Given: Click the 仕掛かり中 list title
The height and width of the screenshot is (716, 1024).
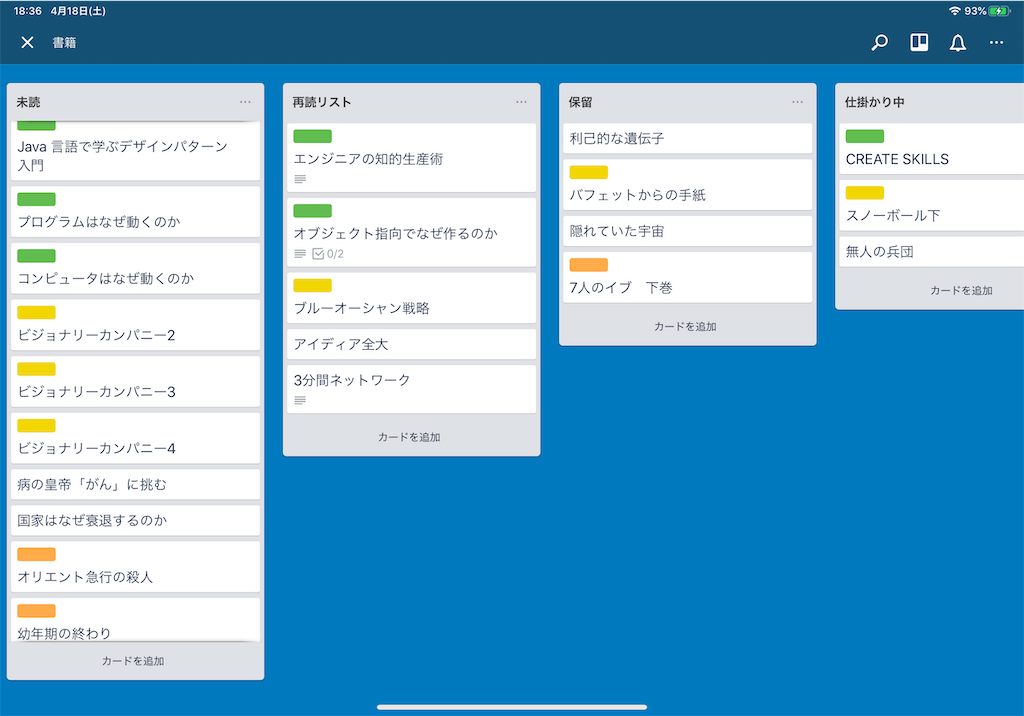Looking at the screenshot, I should coord(874,102).
